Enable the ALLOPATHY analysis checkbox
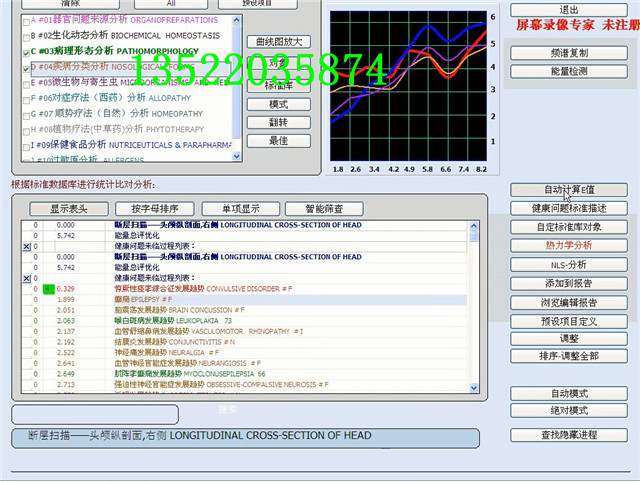This screenshot has height=482, width=640. (x=25, y=99)
